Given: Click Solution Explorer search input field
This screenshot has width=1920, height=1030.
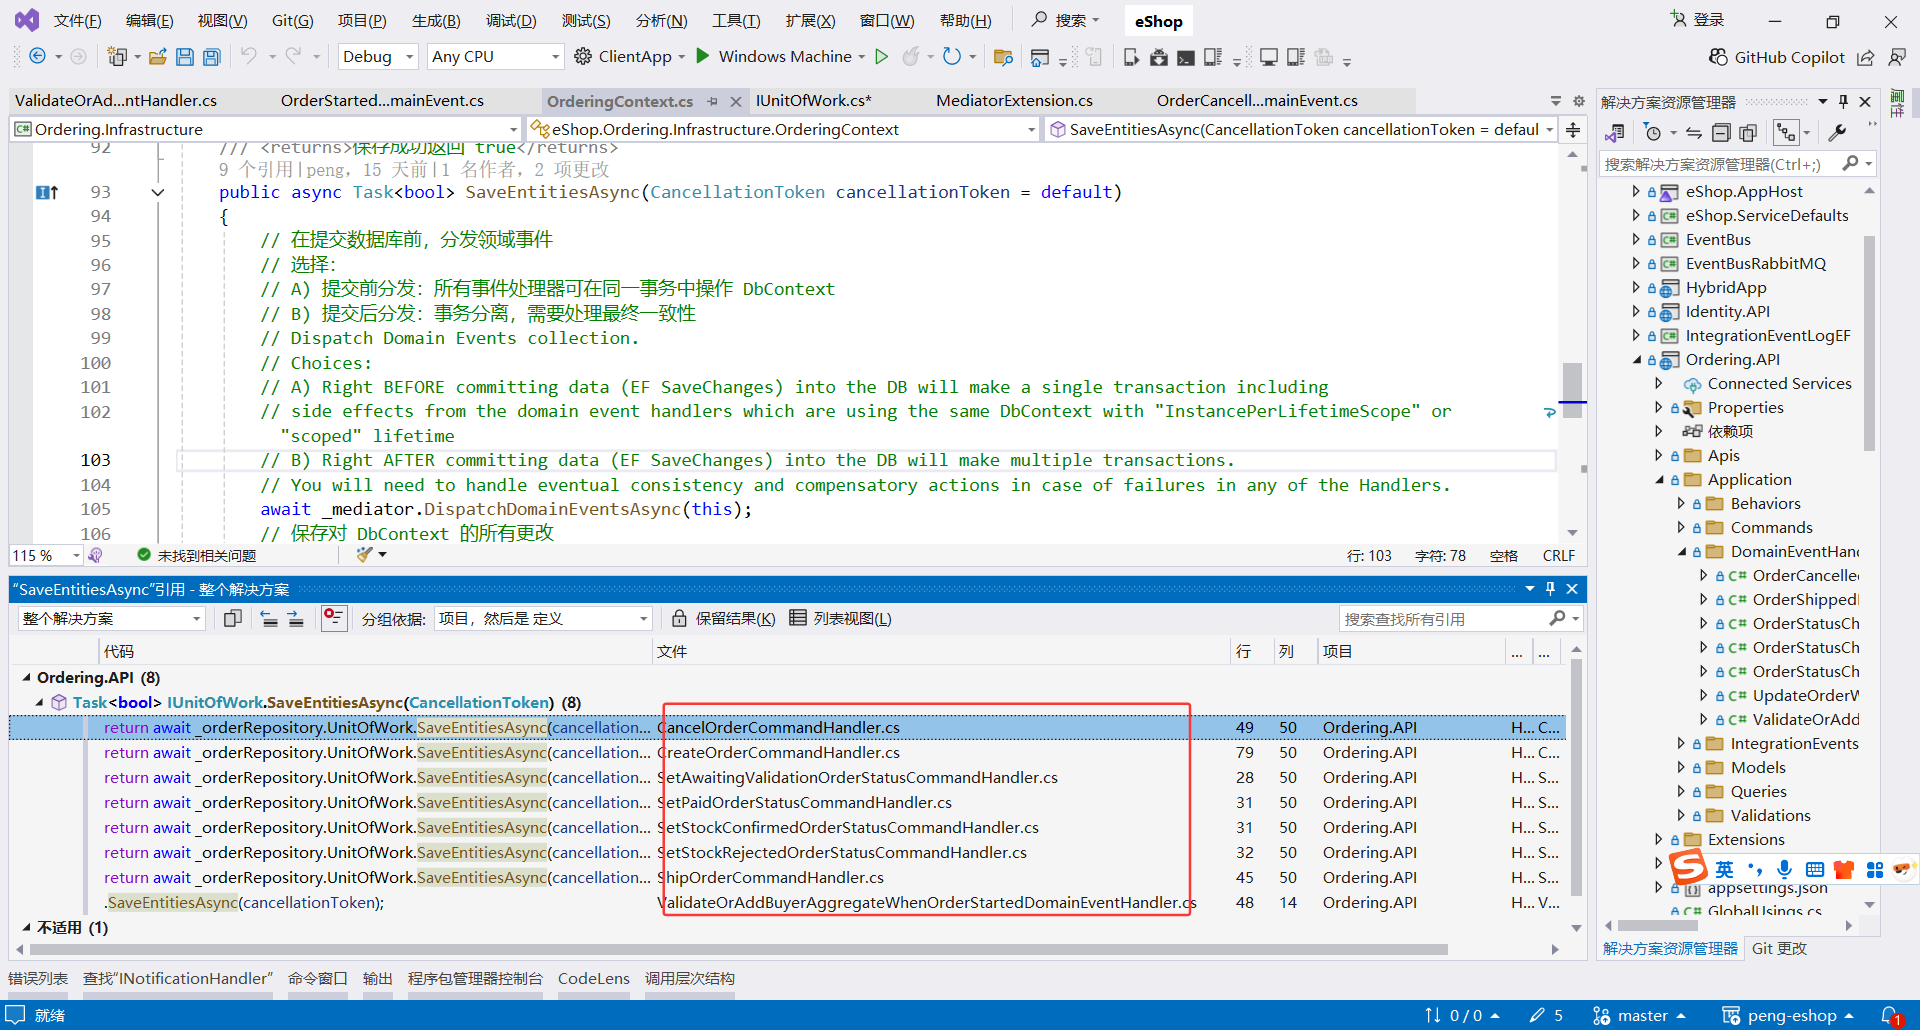Looking at the screenshot, I should pyautogui.click(x=1722, y=164).
